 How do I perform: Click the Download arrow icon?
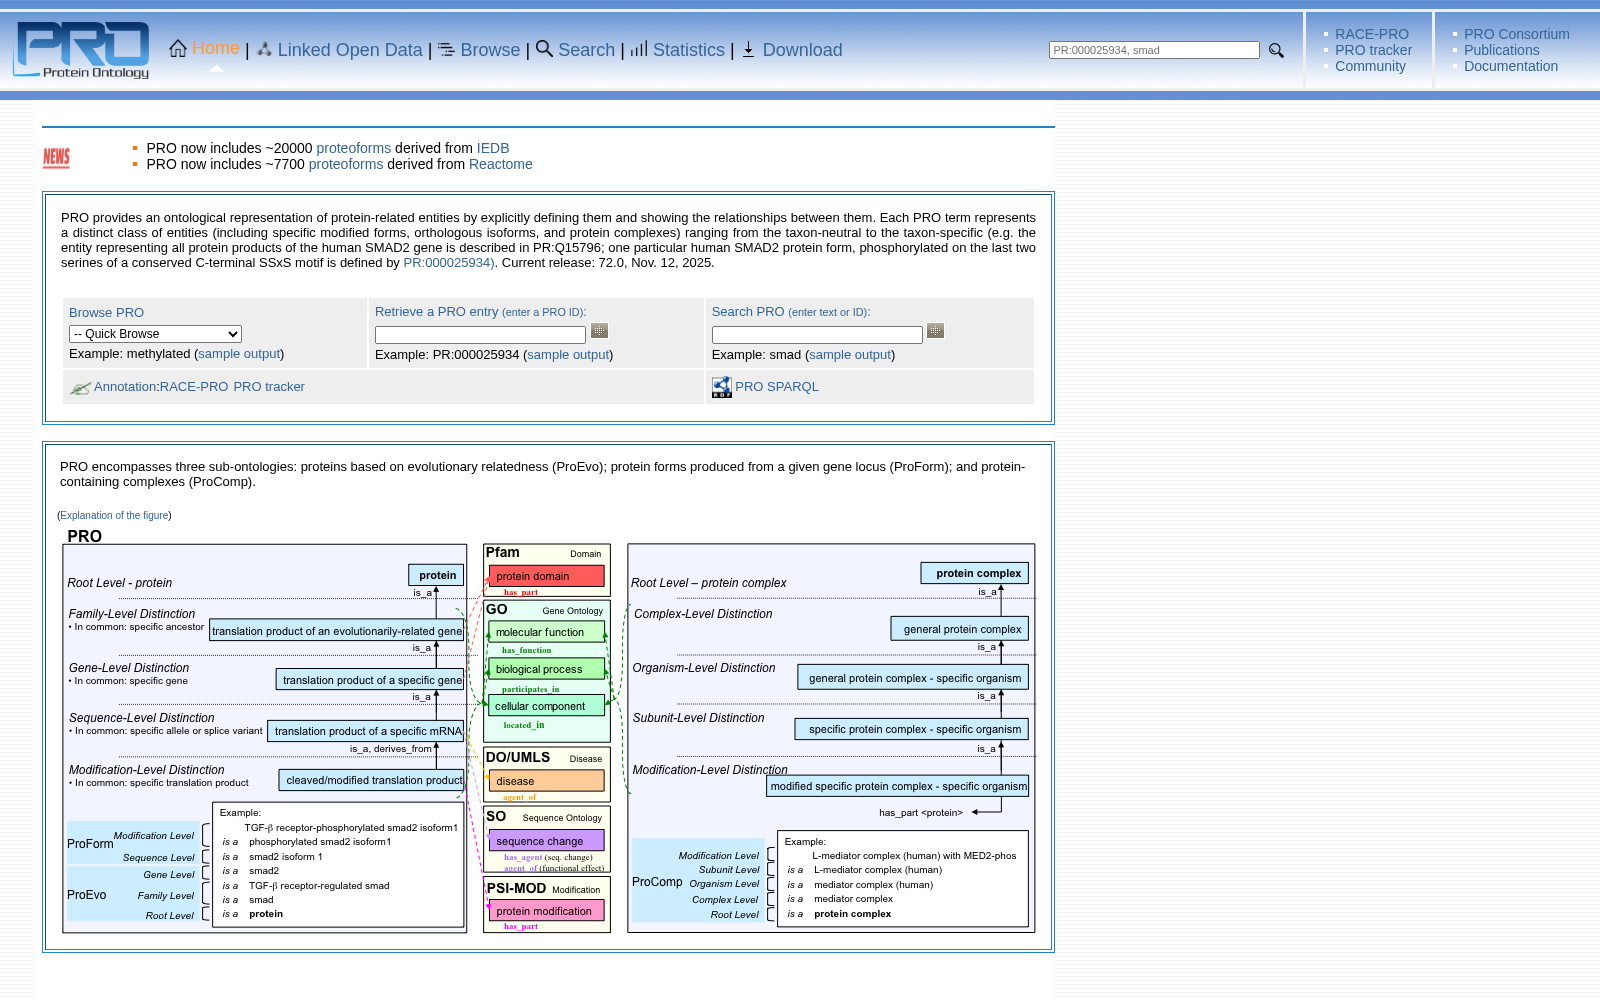click(x=748, y=49)
